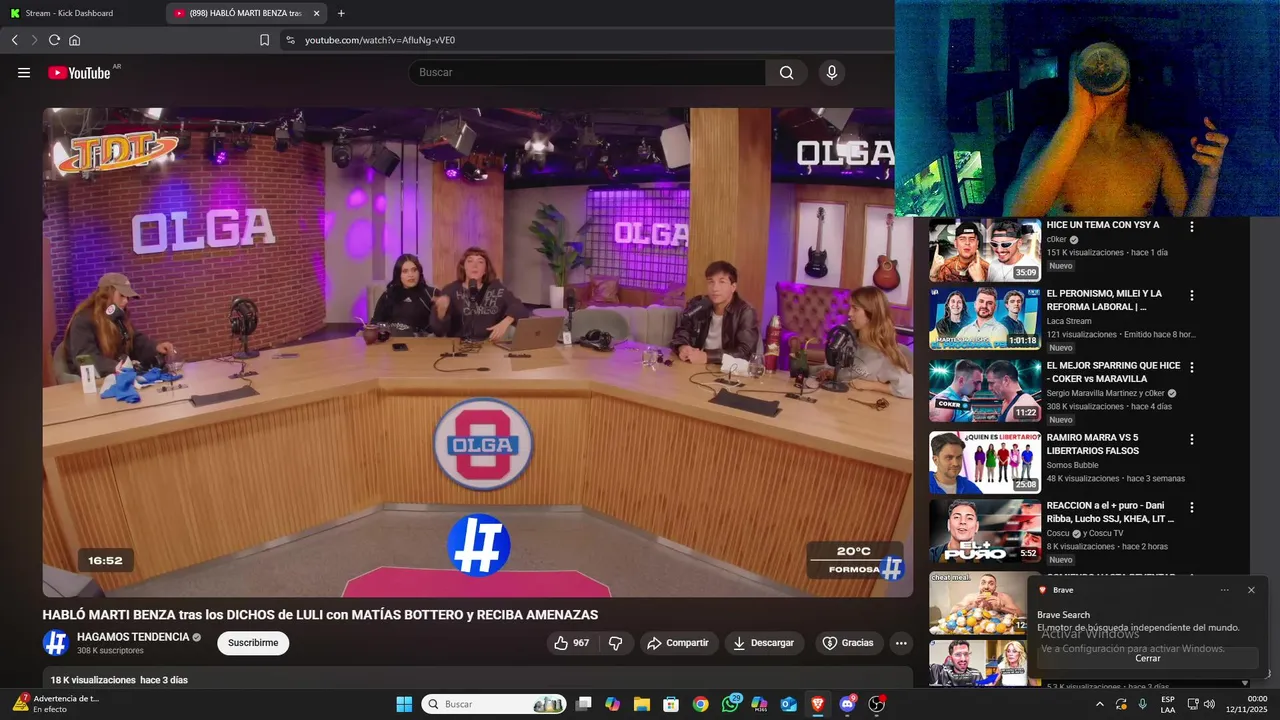
Task: Reload the page with refresh icon
Action: point(54,40)
